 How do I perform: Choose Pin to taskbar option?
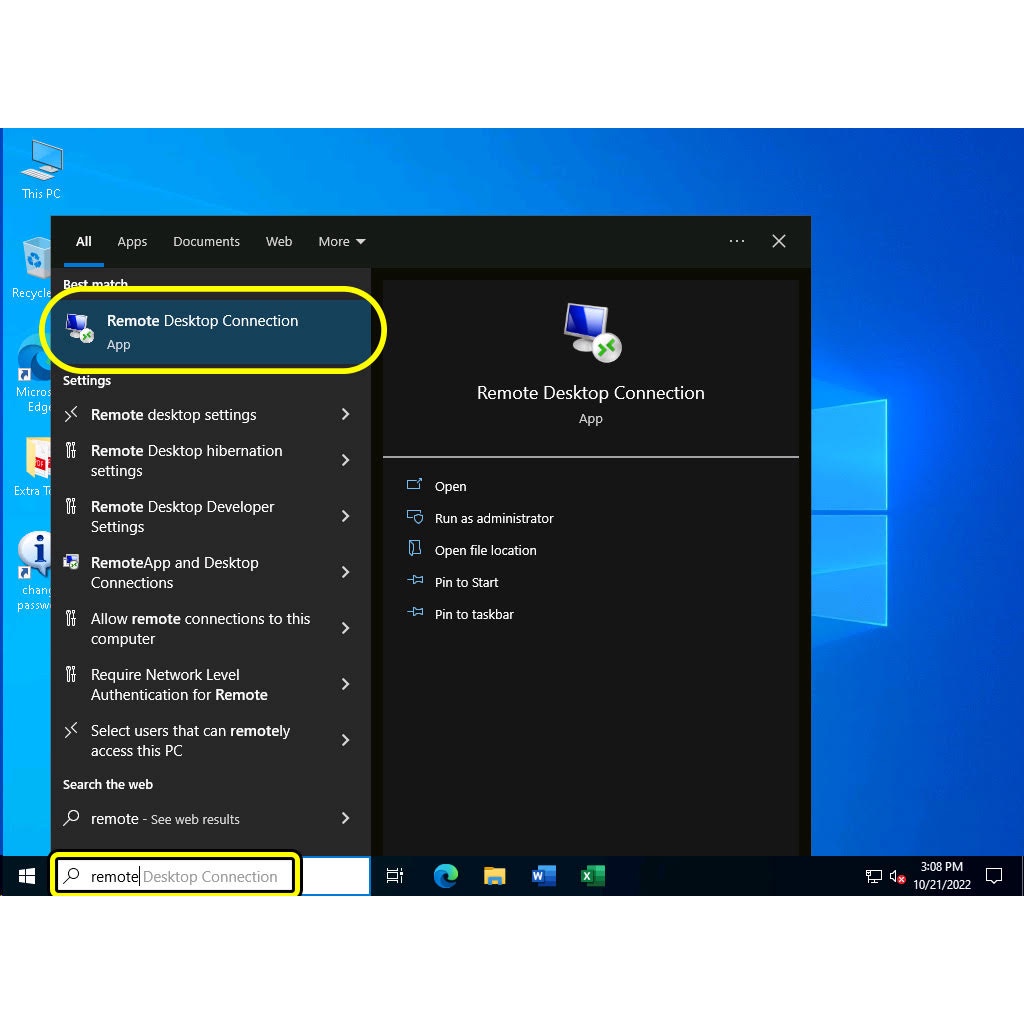pyautogui.click(x=474, y=614)
